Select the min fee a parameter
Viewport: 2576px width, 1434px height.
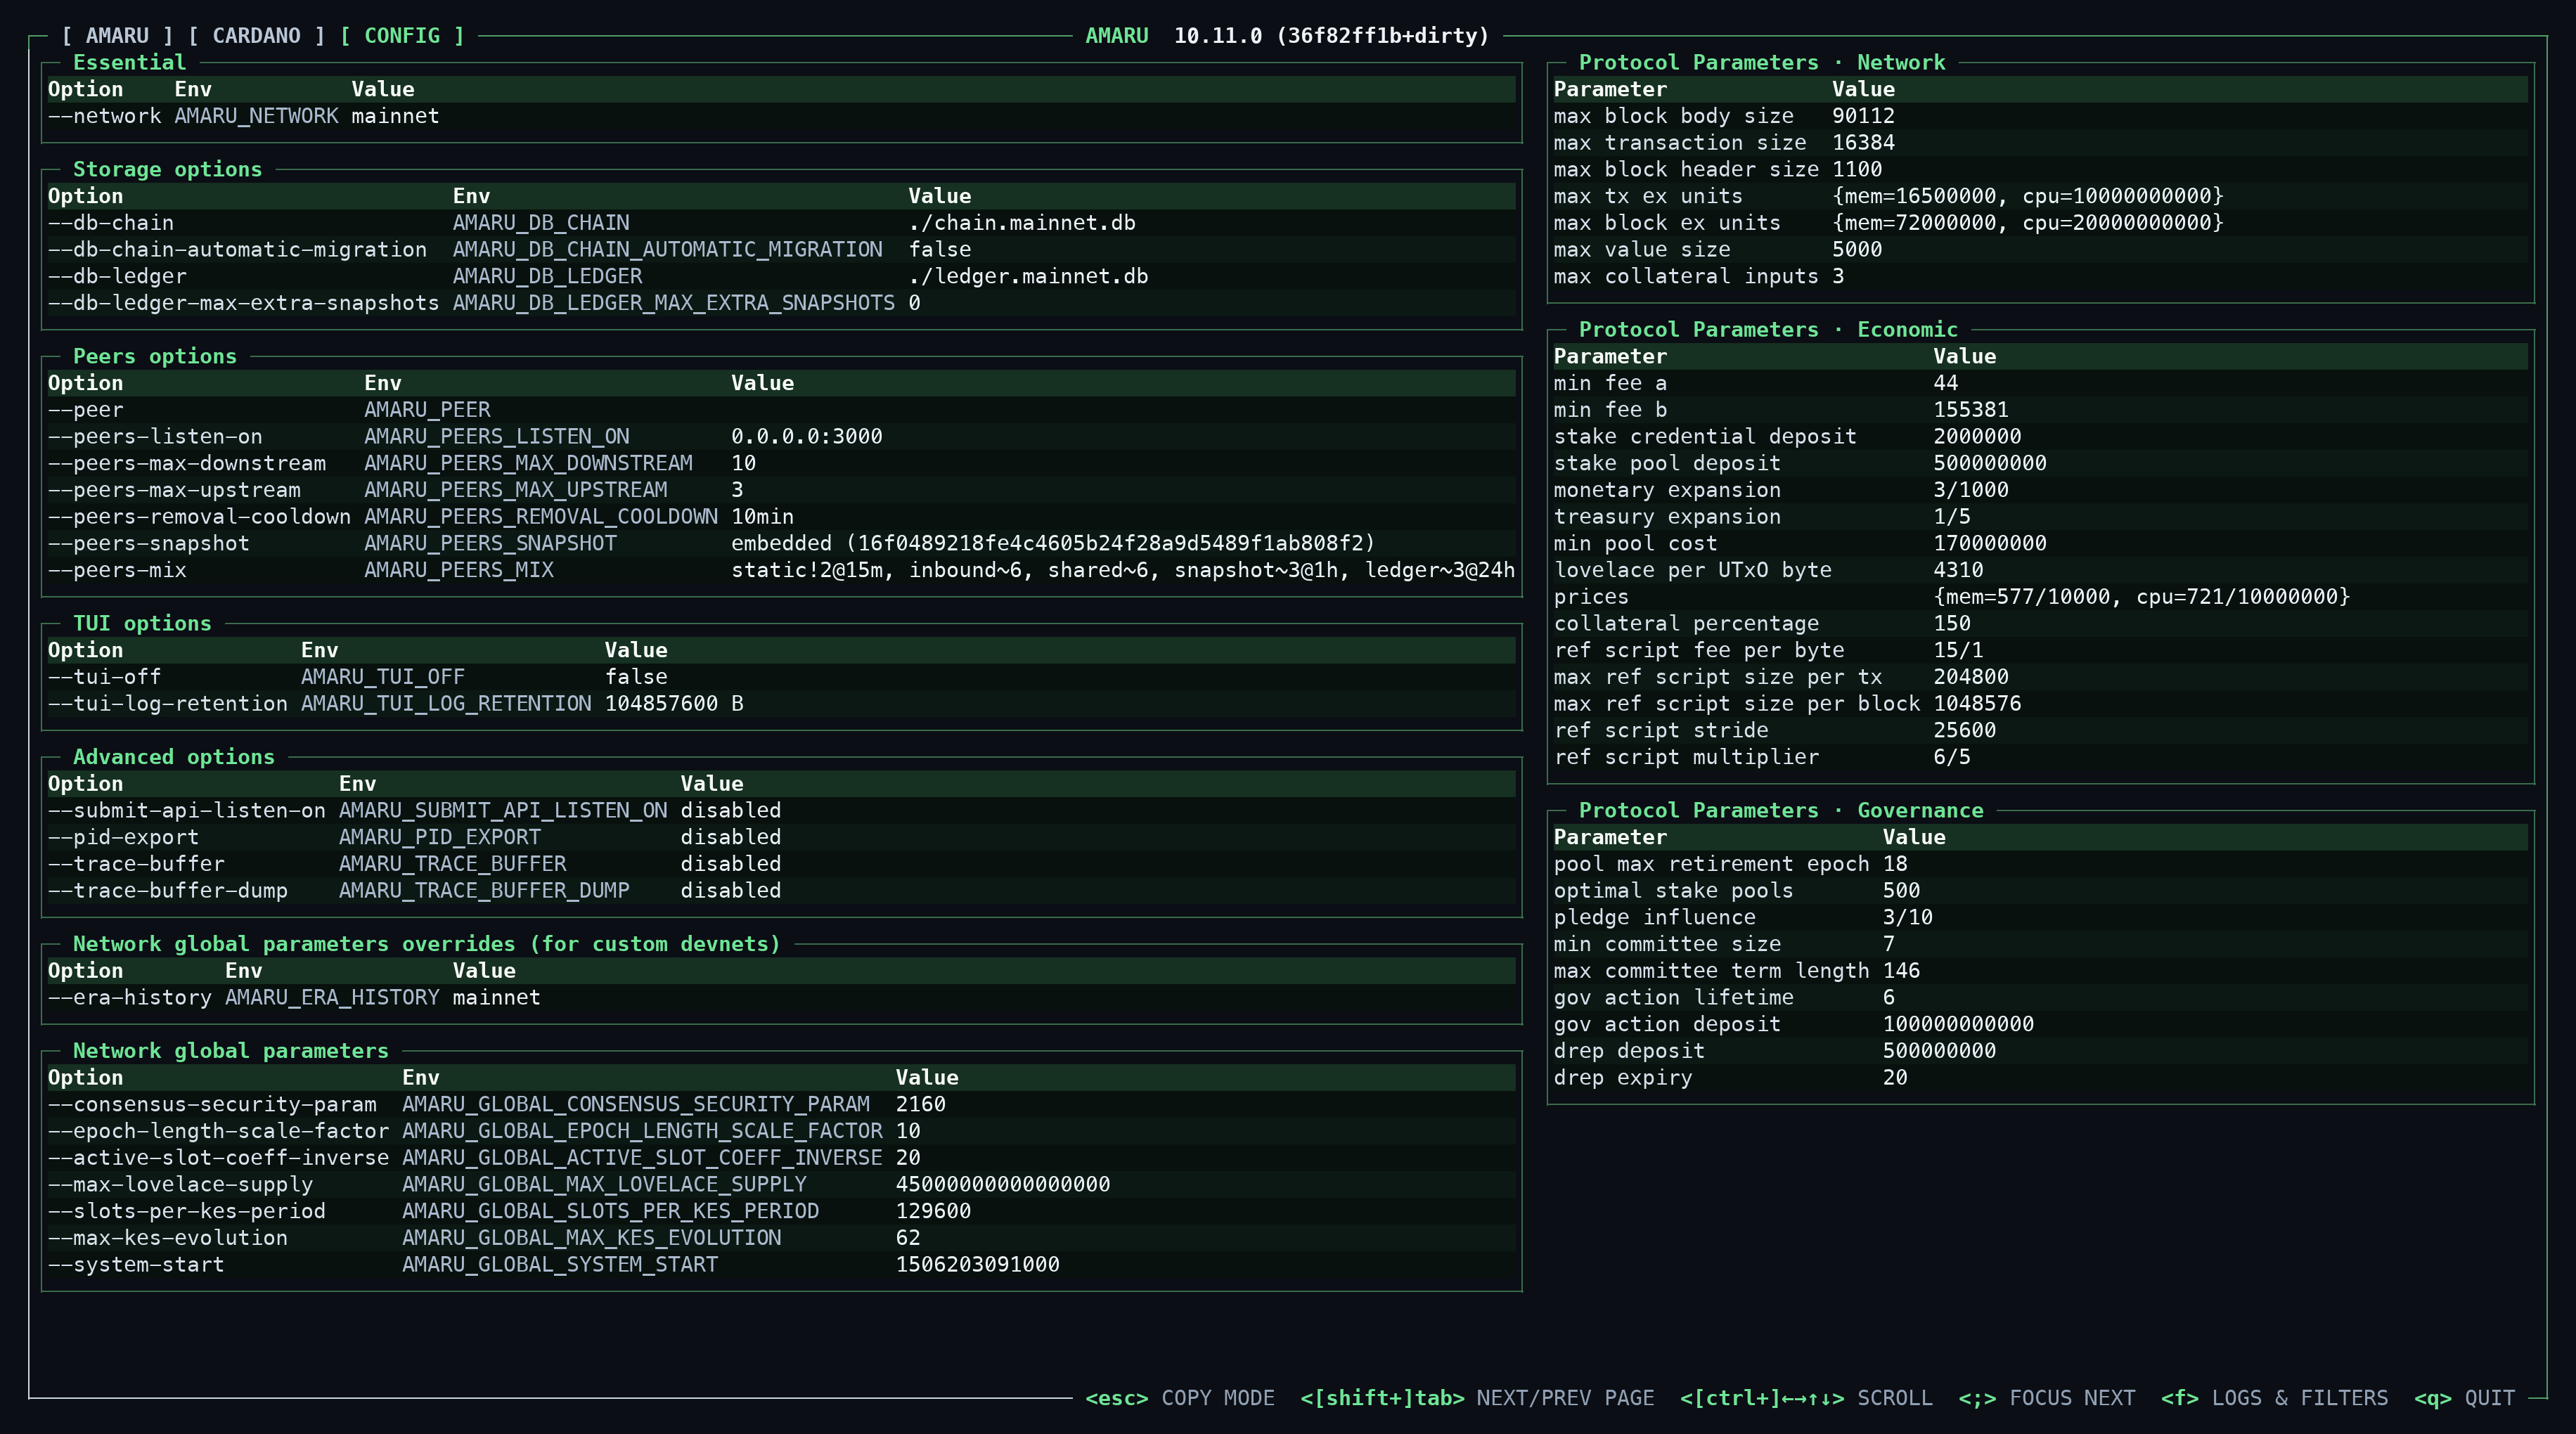pyautogui.click(x=1610, y=383)
